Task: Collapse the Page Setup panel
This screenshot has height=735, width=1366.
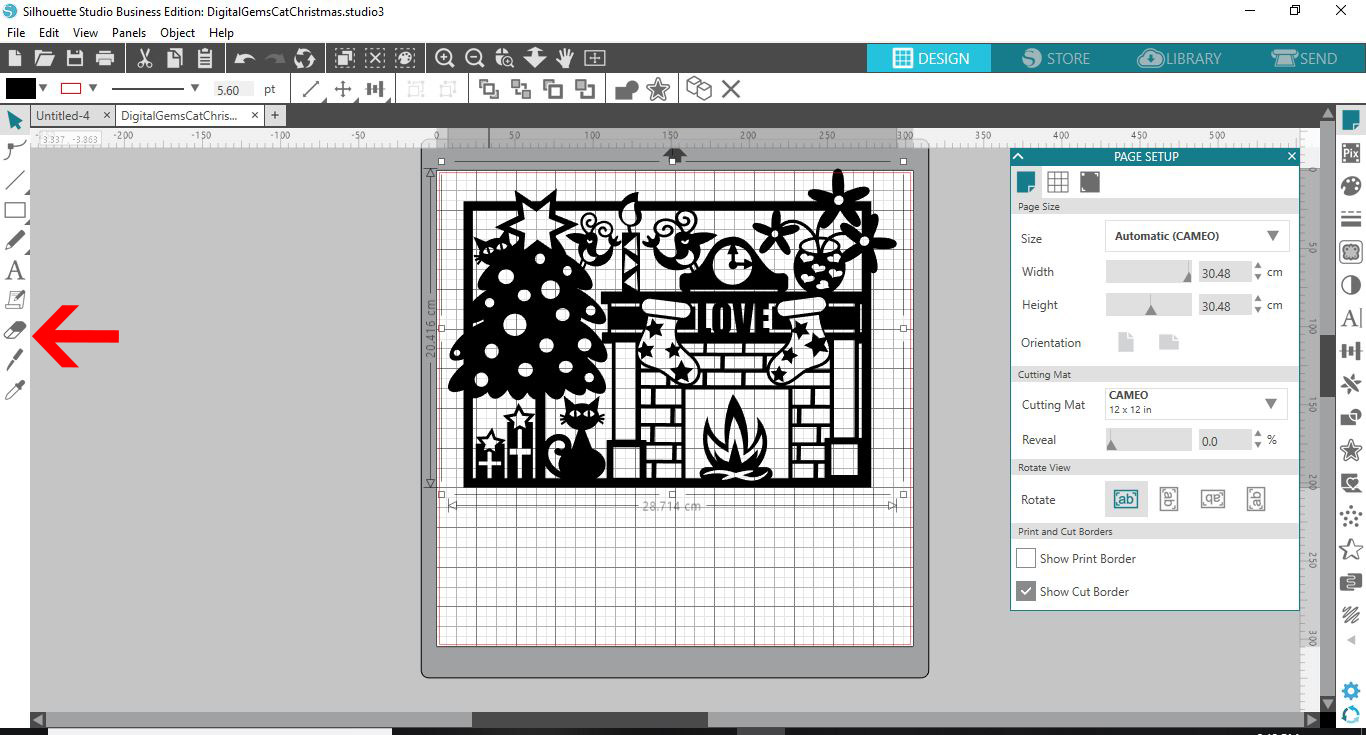Action: point(1018,156)
